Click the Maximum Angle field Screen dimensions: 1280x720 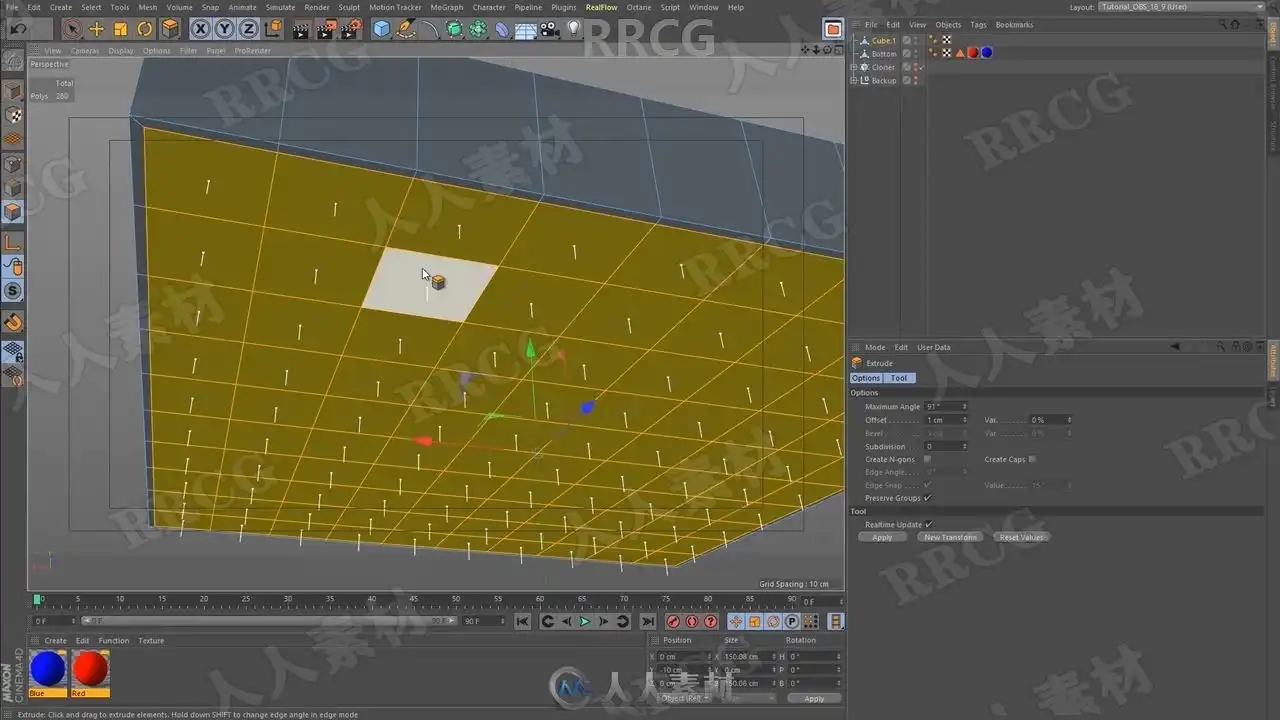pos(946,407)
